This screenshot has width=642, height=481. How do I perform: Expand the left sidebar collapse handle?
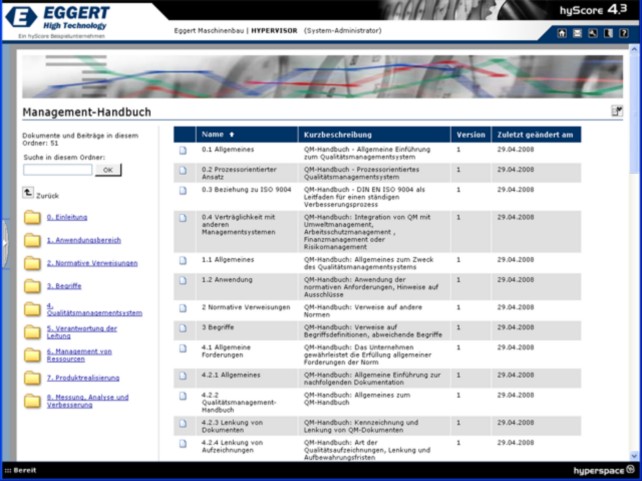(x=4, y=240)
